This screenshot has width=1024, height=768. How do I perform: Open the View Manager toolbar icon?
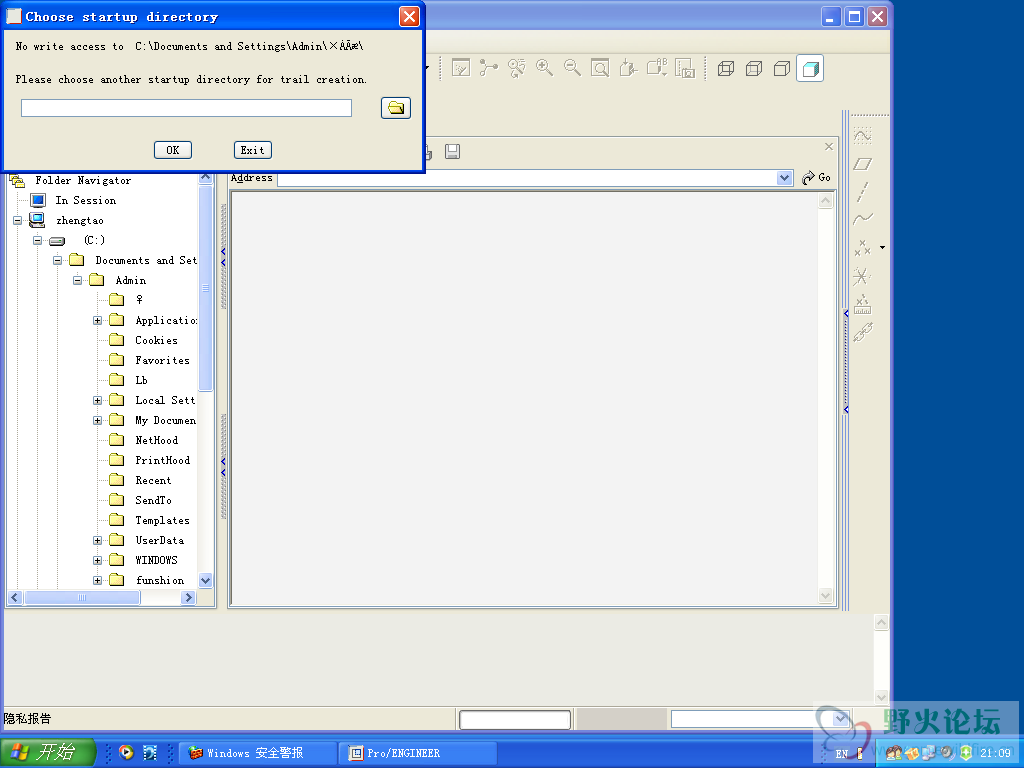(x=685, y=68)
